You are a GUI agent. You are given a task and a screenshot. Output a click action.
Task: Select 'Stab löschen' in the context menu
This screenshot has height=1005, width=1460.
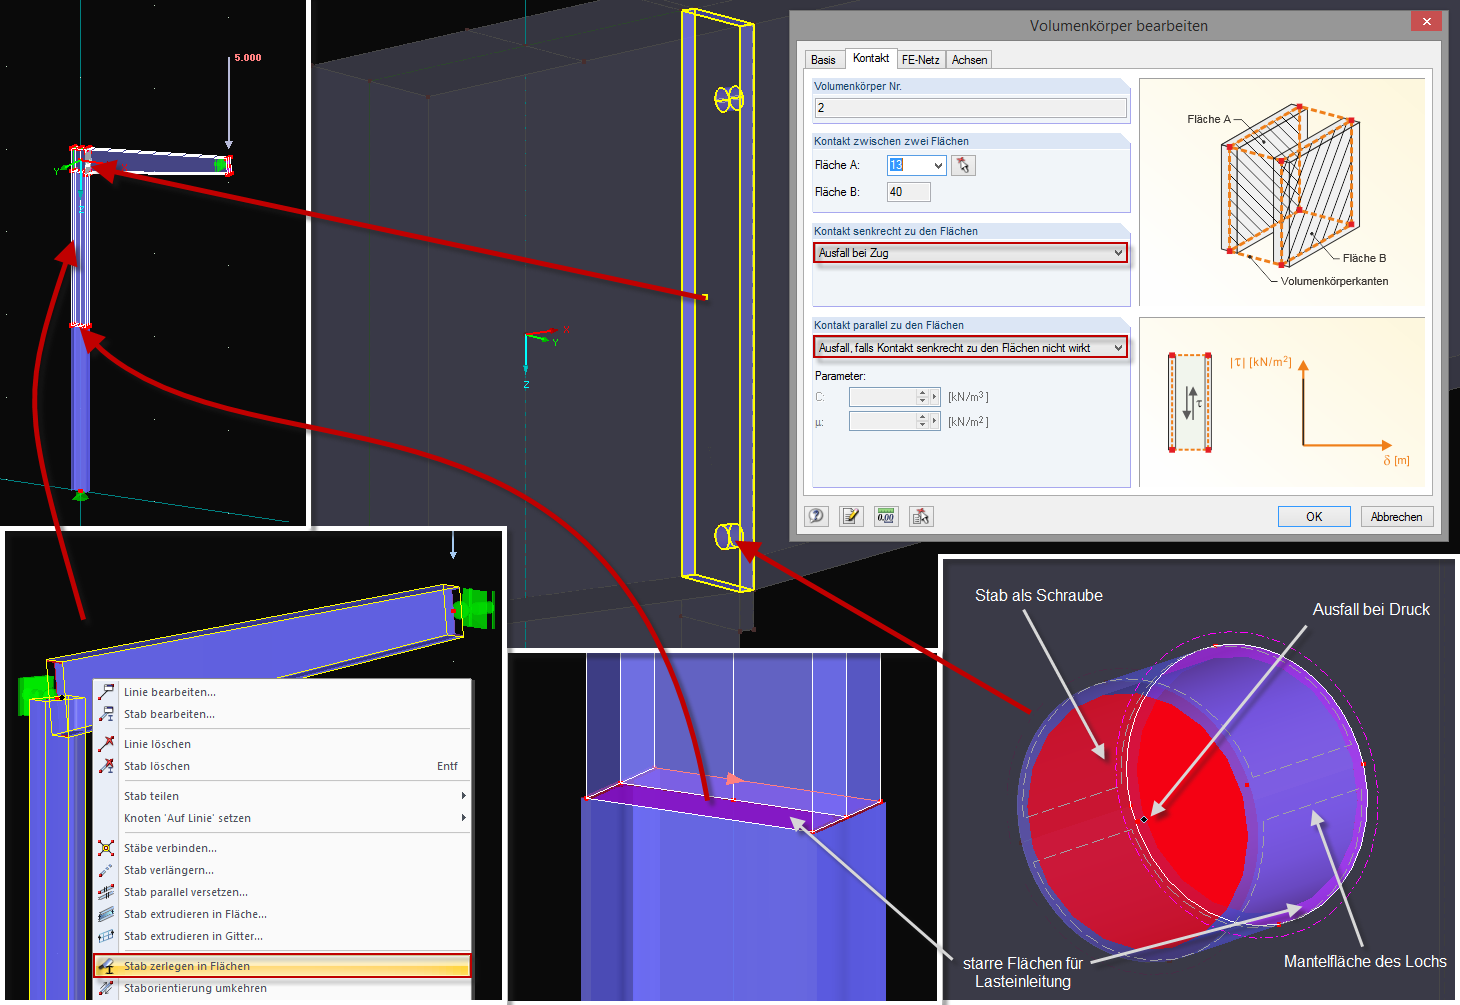[x=282, y=766]
